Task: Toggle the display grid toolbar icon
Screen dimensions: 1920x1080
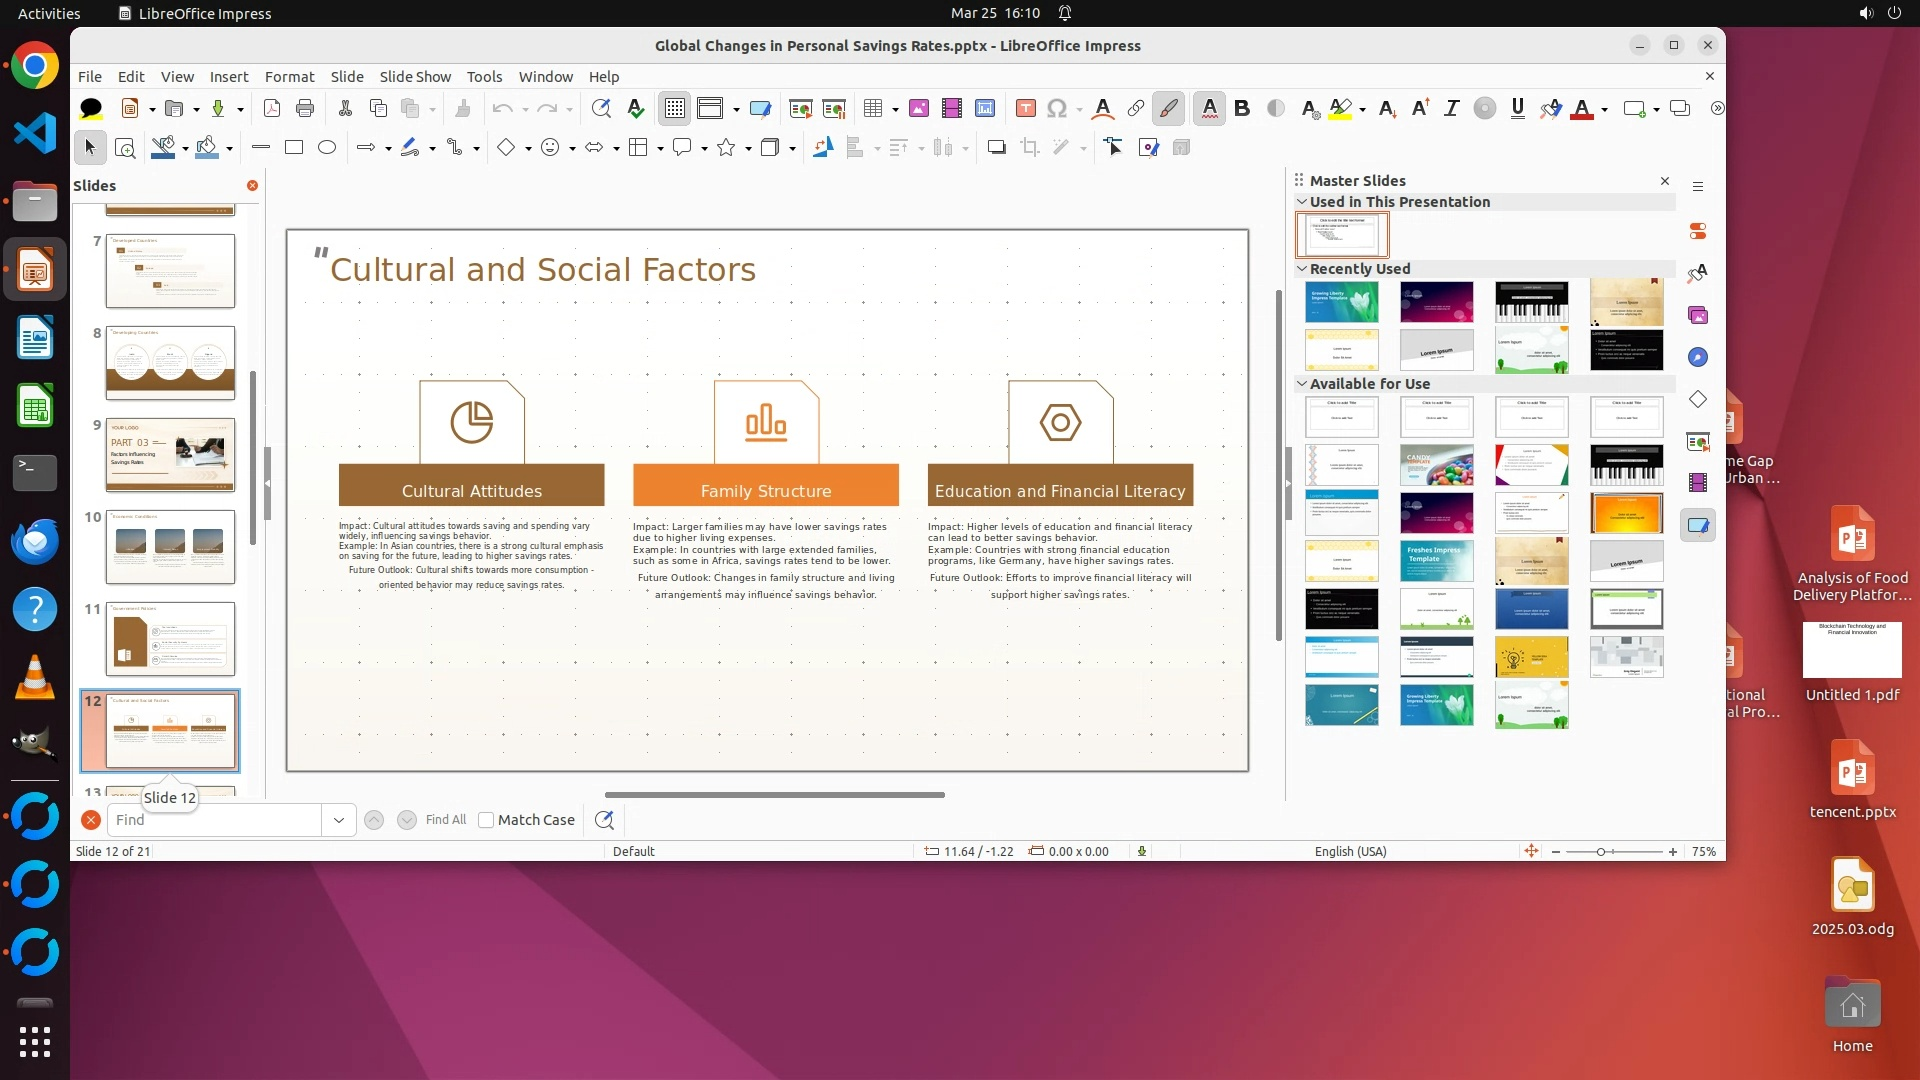Action: click(x=675, y=108)
